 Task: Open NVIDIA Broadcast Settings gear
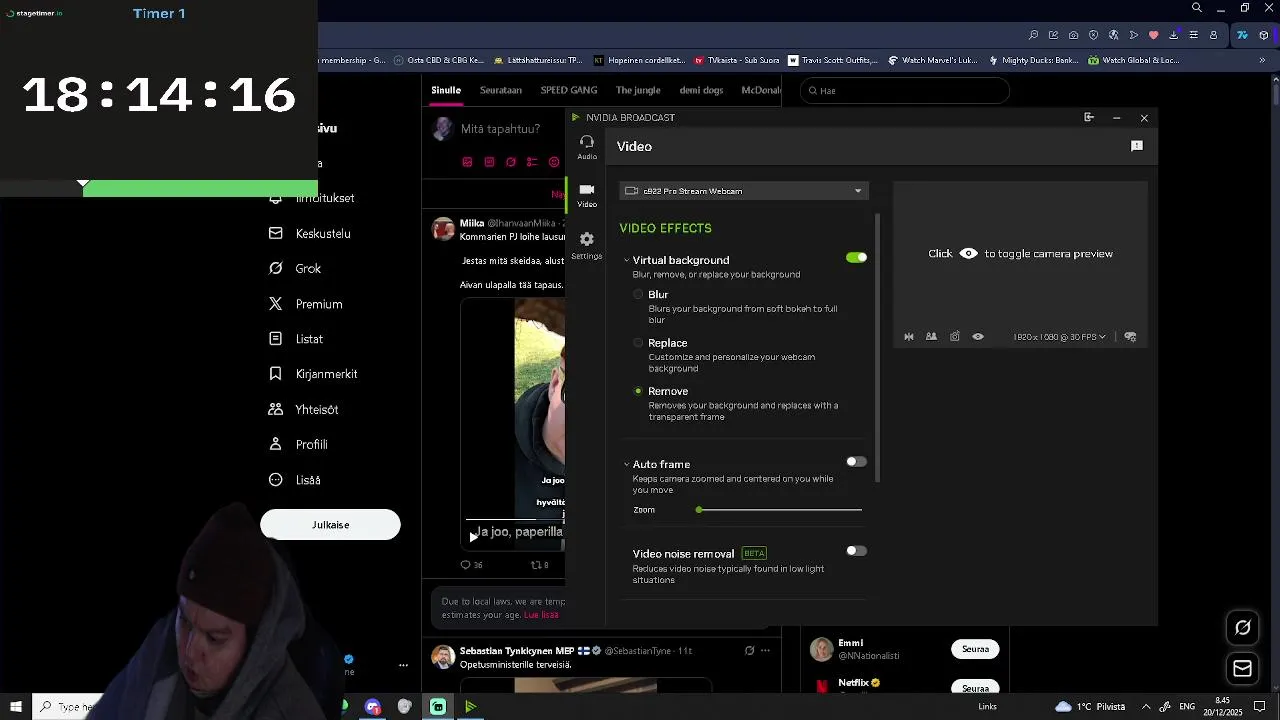(587, 244)
